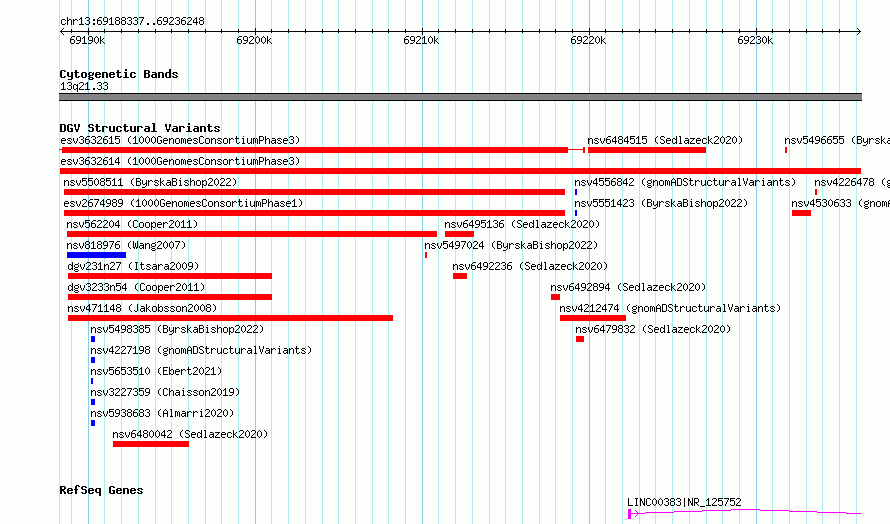Open nsv5551423 (ByrskaBishop2022) variant
The image size is (890, 524).
click(x=661, y=203)
